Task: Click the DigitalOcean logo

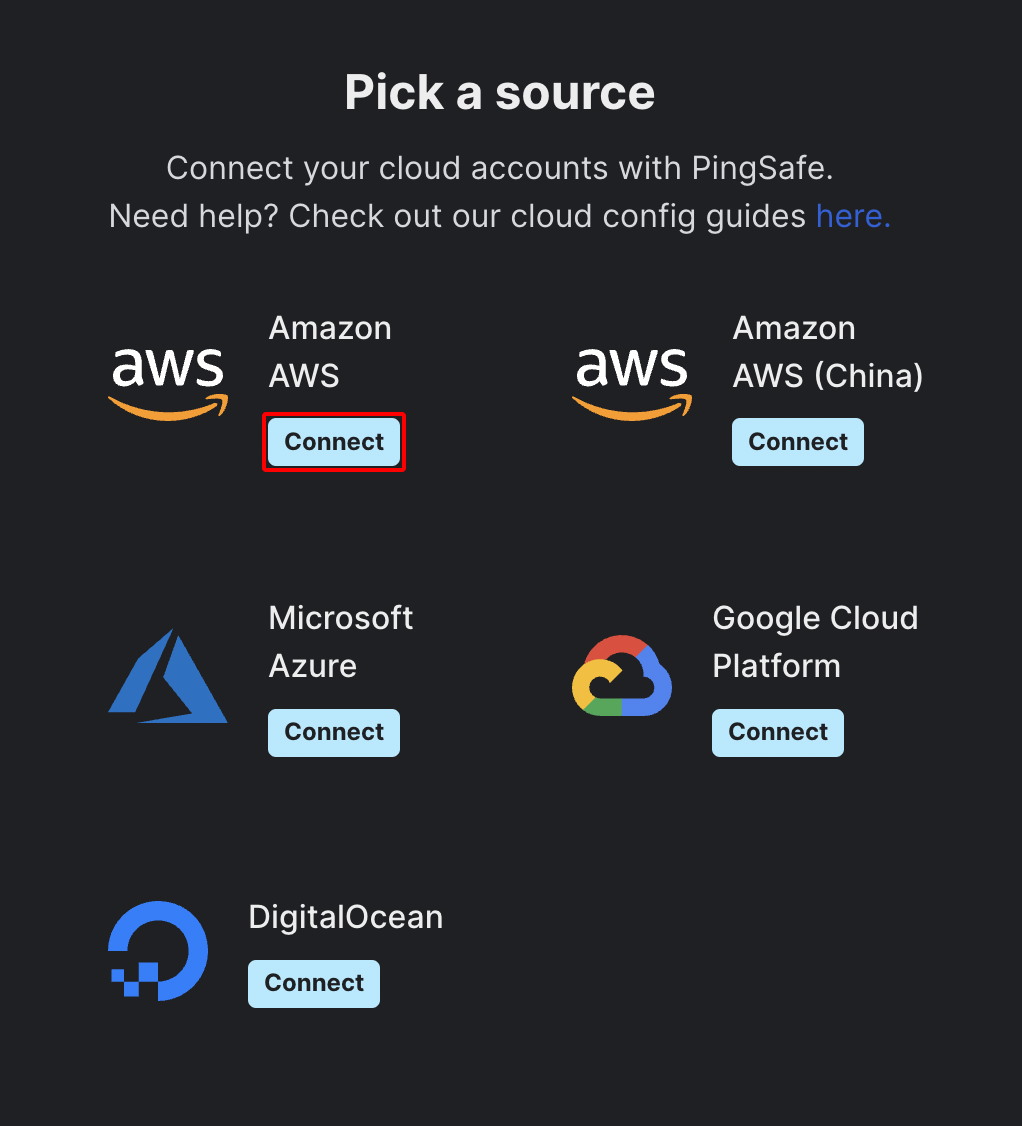Action: (158, 951)
